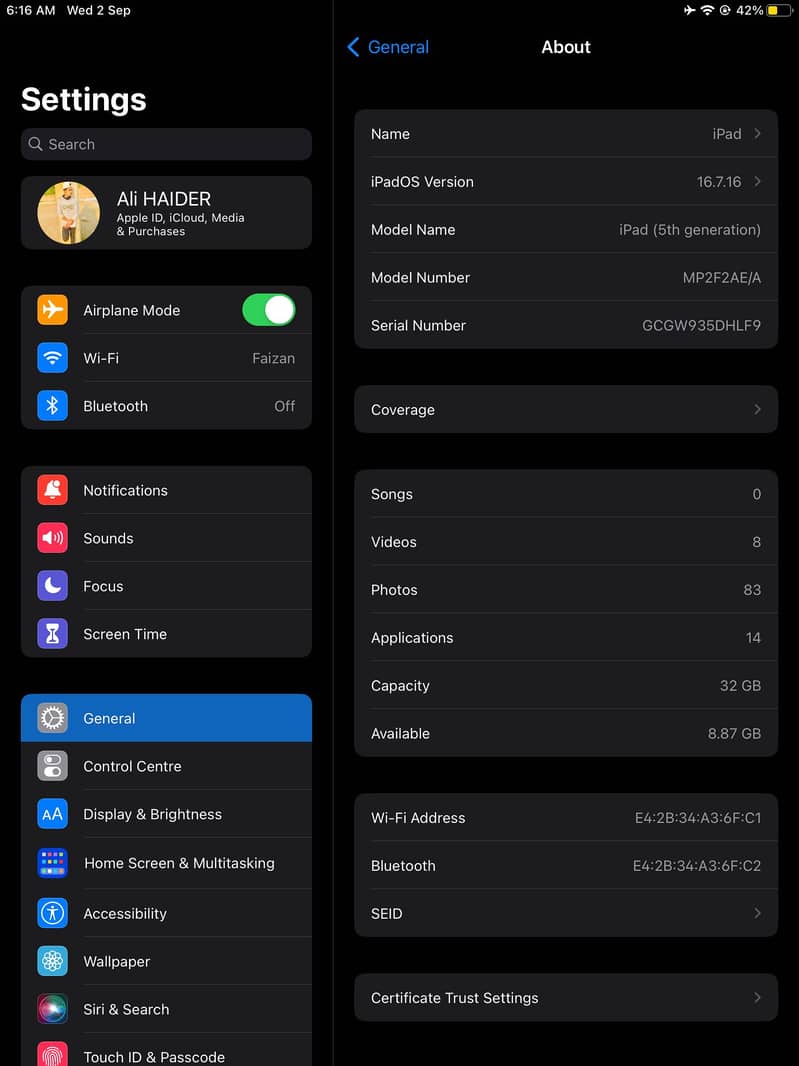Tap the airplane status bar icon
Image resolution: width=799 pixels, height=1066 pixels.
[690, 10]
